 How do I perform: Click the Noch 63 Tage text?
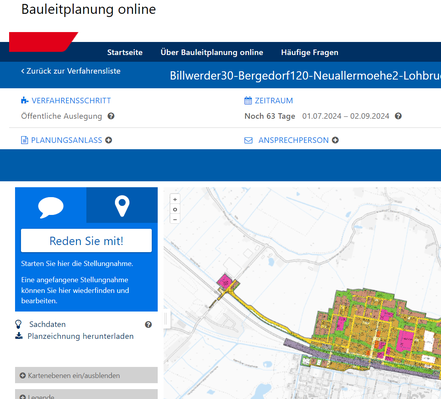tap(270, 116)
